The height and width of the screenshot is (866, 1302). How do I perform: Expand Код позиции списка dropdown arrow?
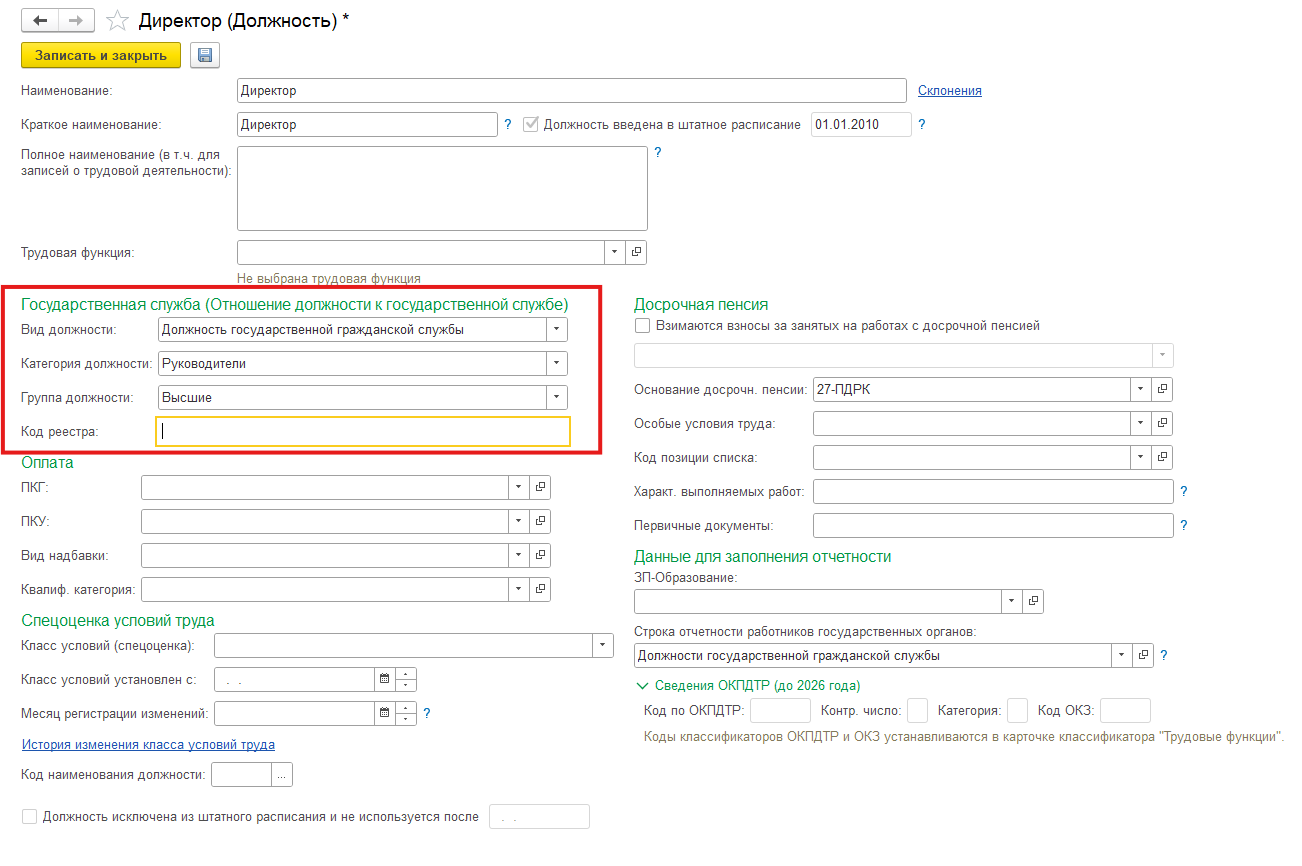pyautogui.click(x=1141, y=458)
